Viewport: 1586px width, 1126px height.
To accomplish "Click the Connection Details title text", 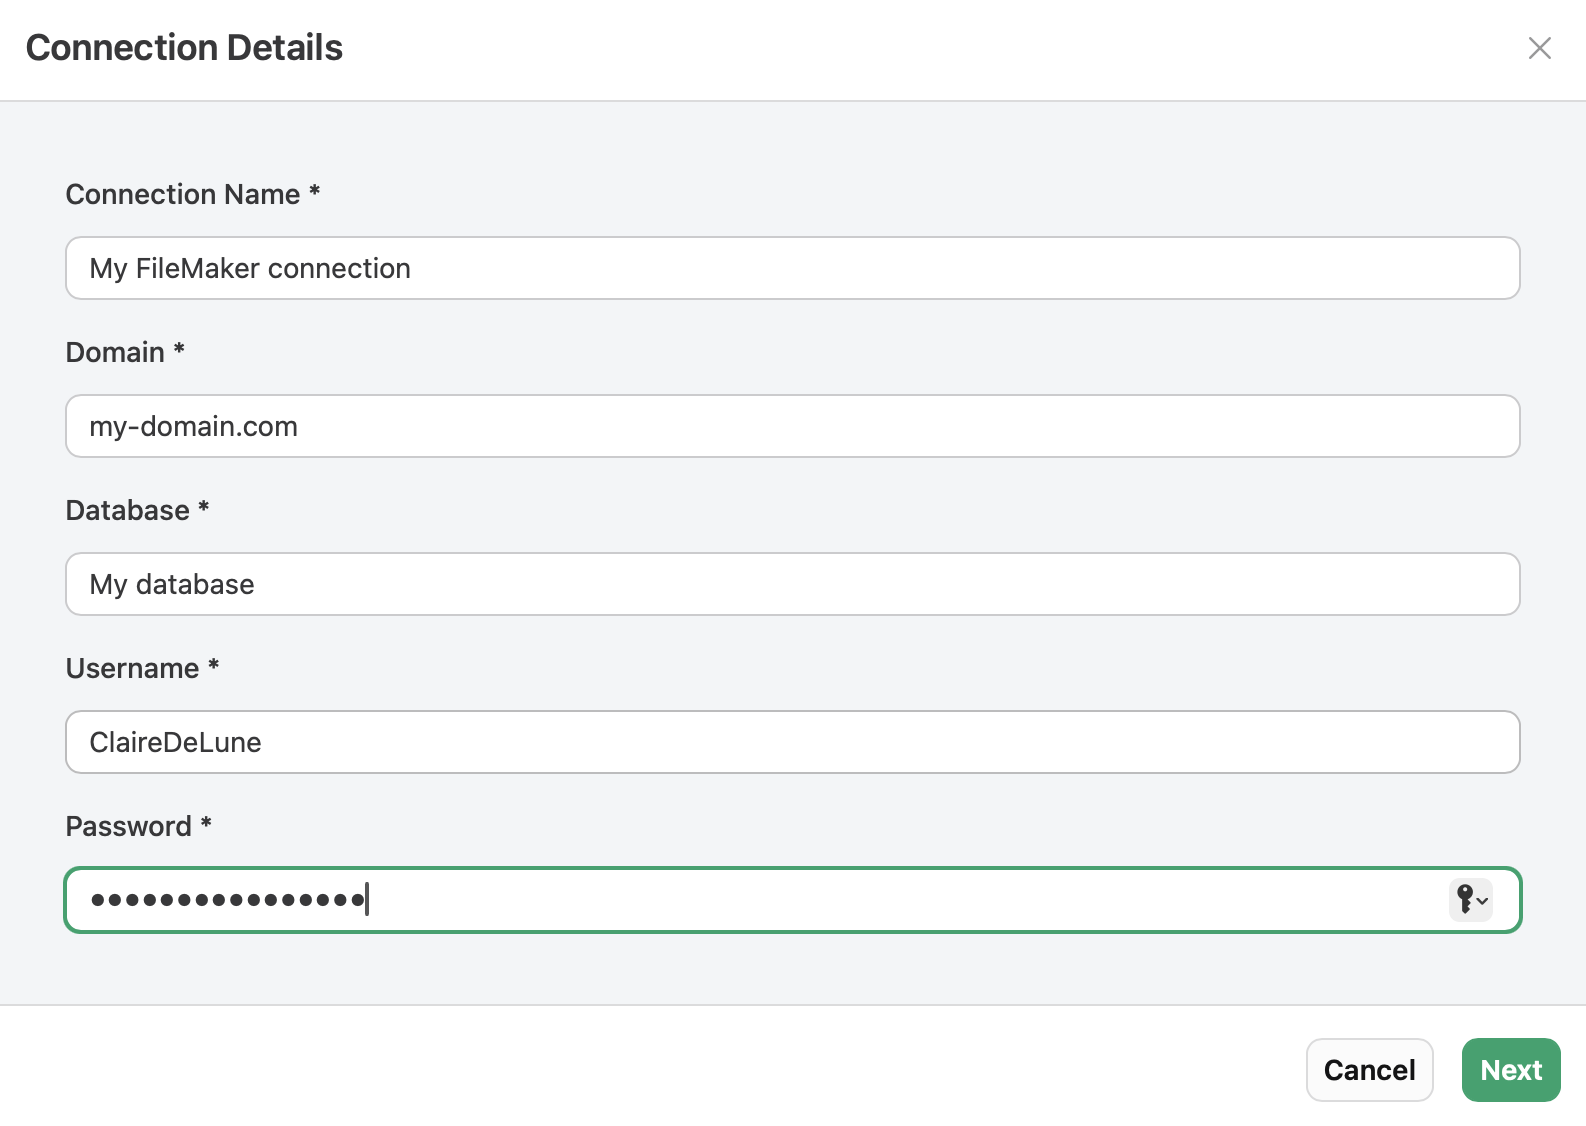I will pyautogui.click(x=183, y=47).
